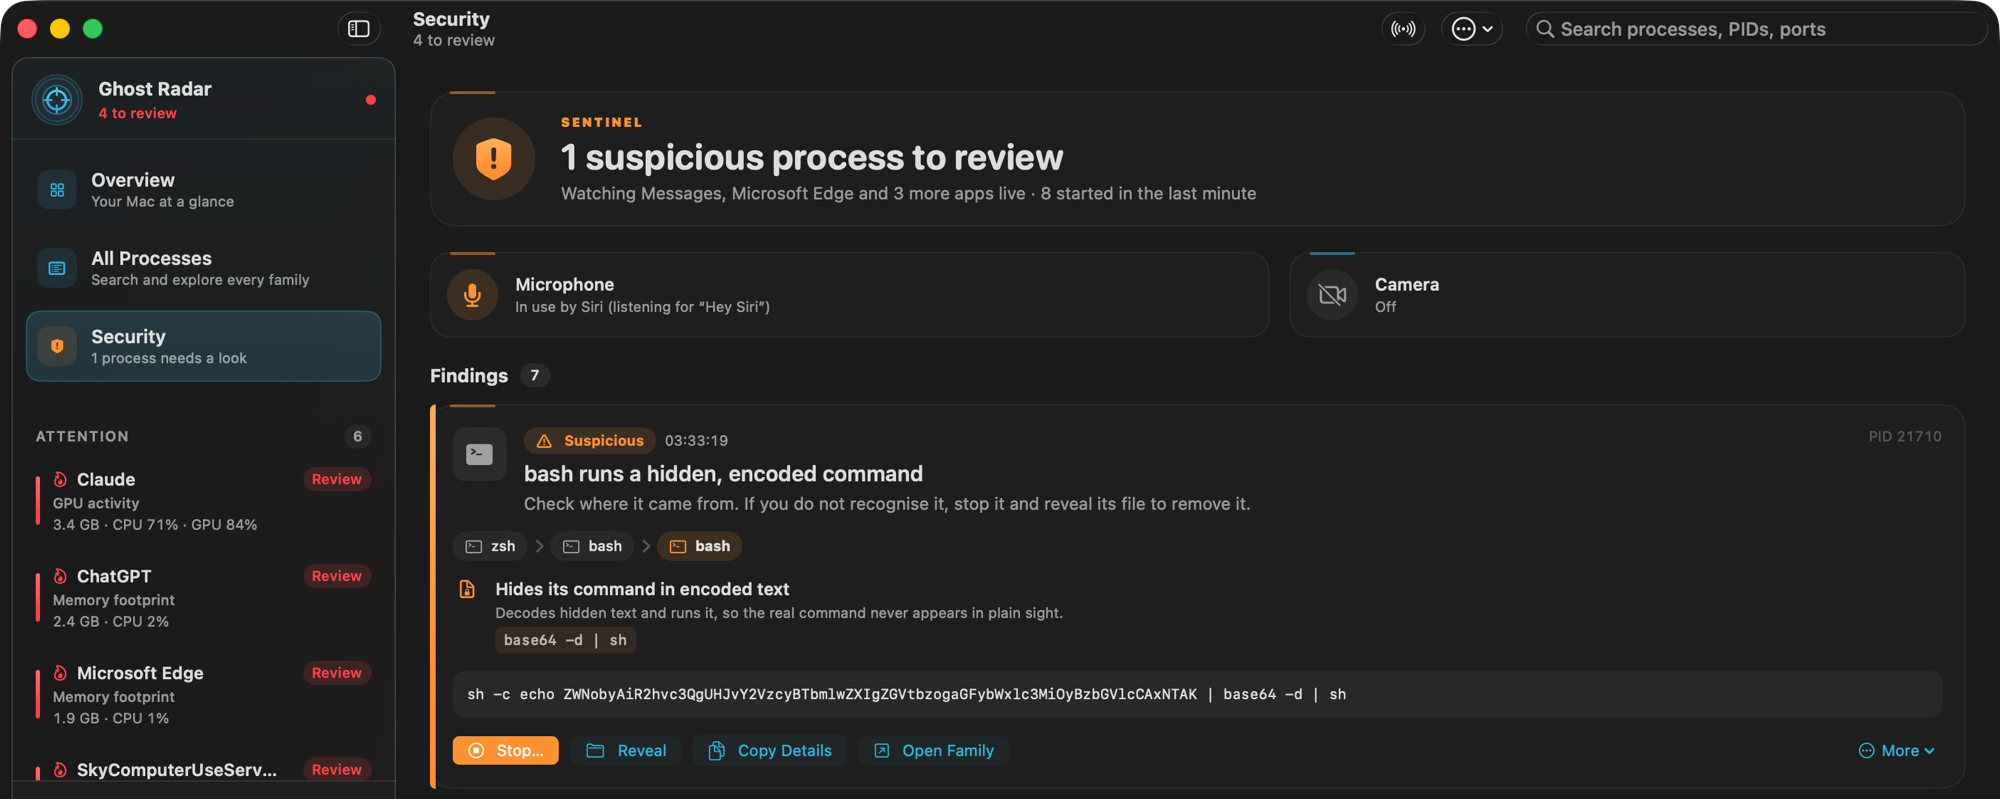Image resolution: width=2000 pixels, height=799 pixels.
Task: Click the "4 to review" text under Ghost Radar
Action: [x=137, y=114]
